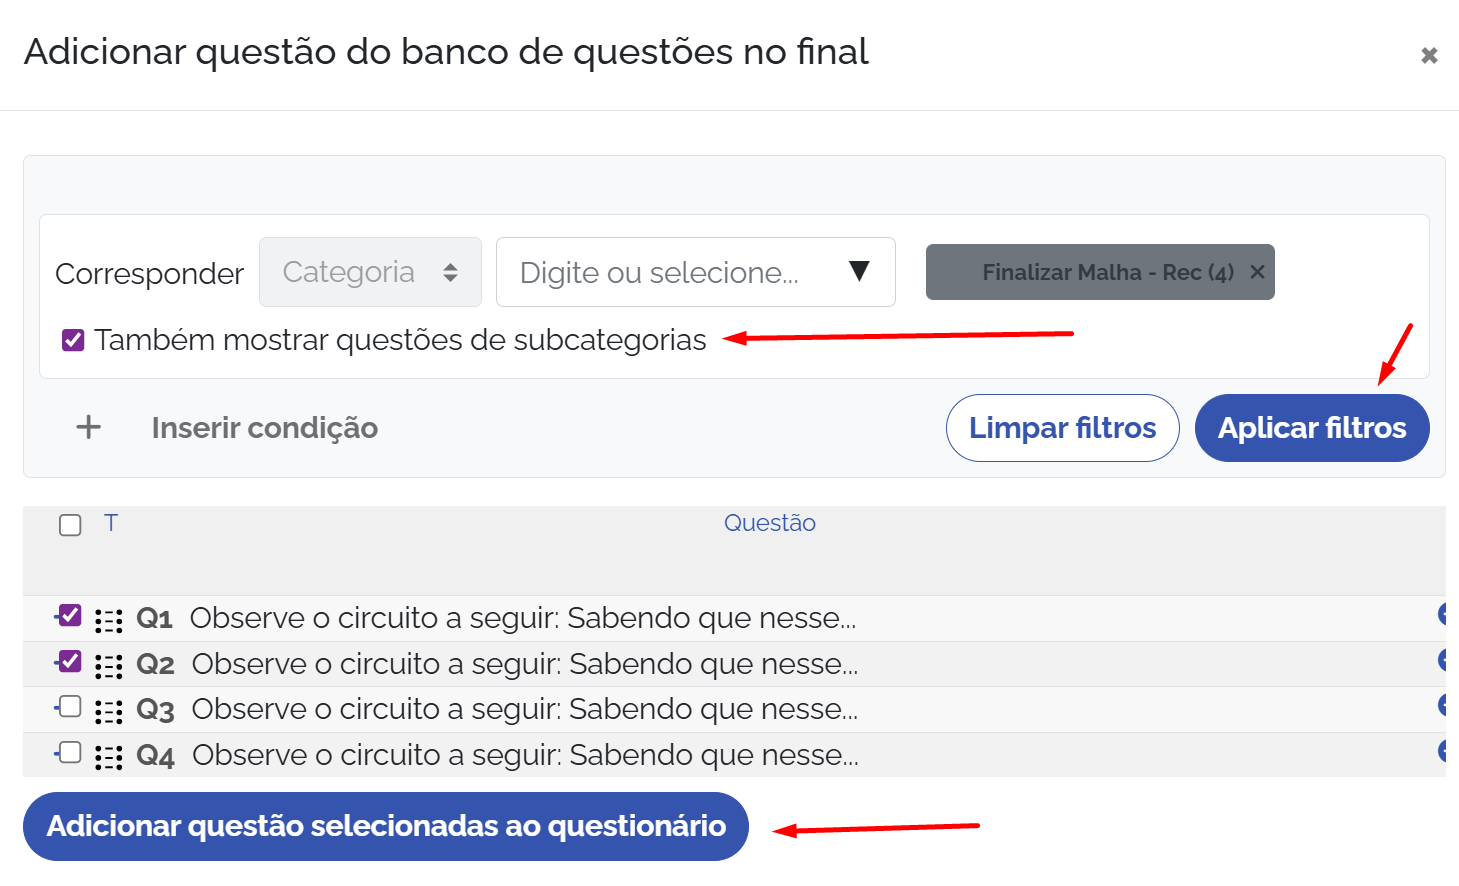Click the question type icon beside Q4

(109, 757)
